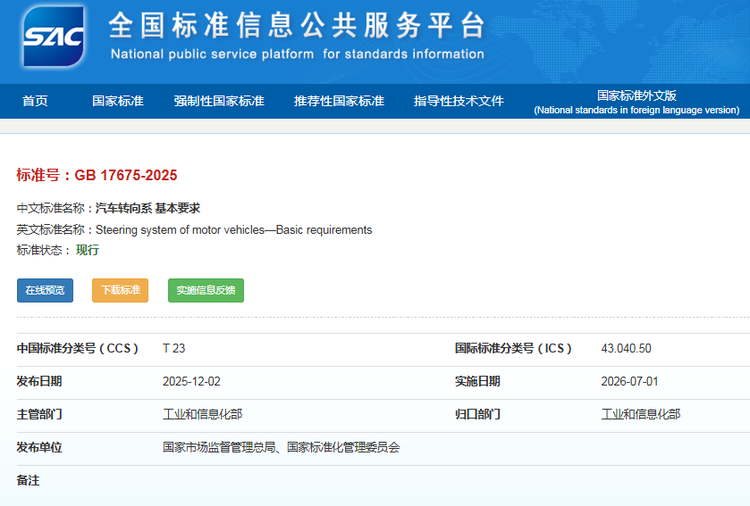Click the 主管部门 value 工业和信息化部
The height and width of the screenshot is (506, 750).
[x=202, y=414]
